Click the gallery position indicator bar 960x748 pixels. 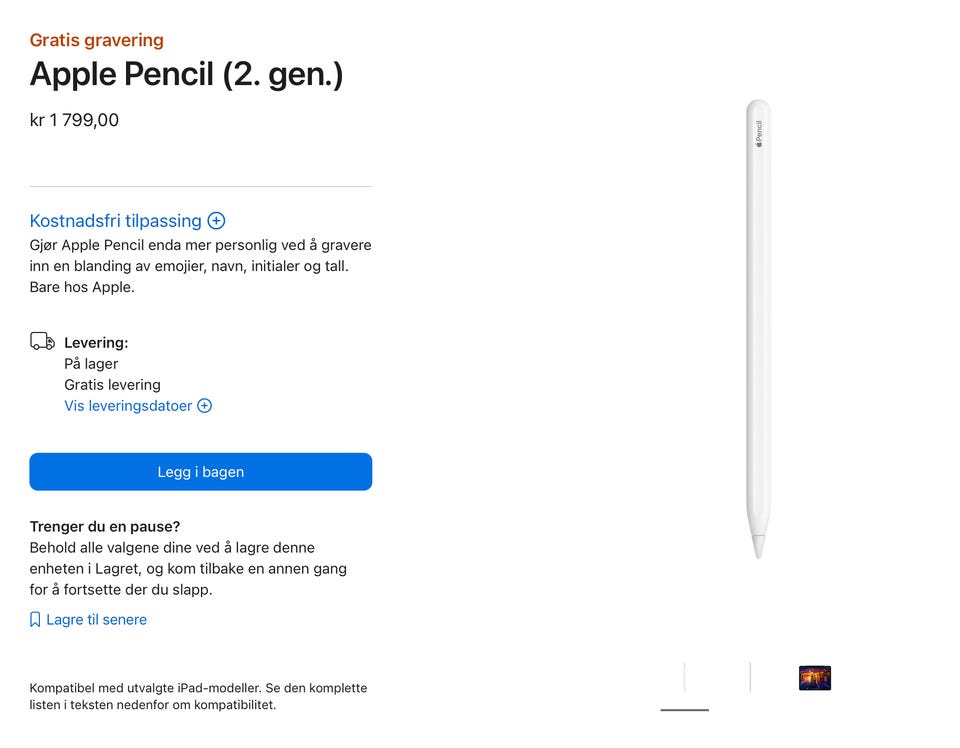(685, 710)
